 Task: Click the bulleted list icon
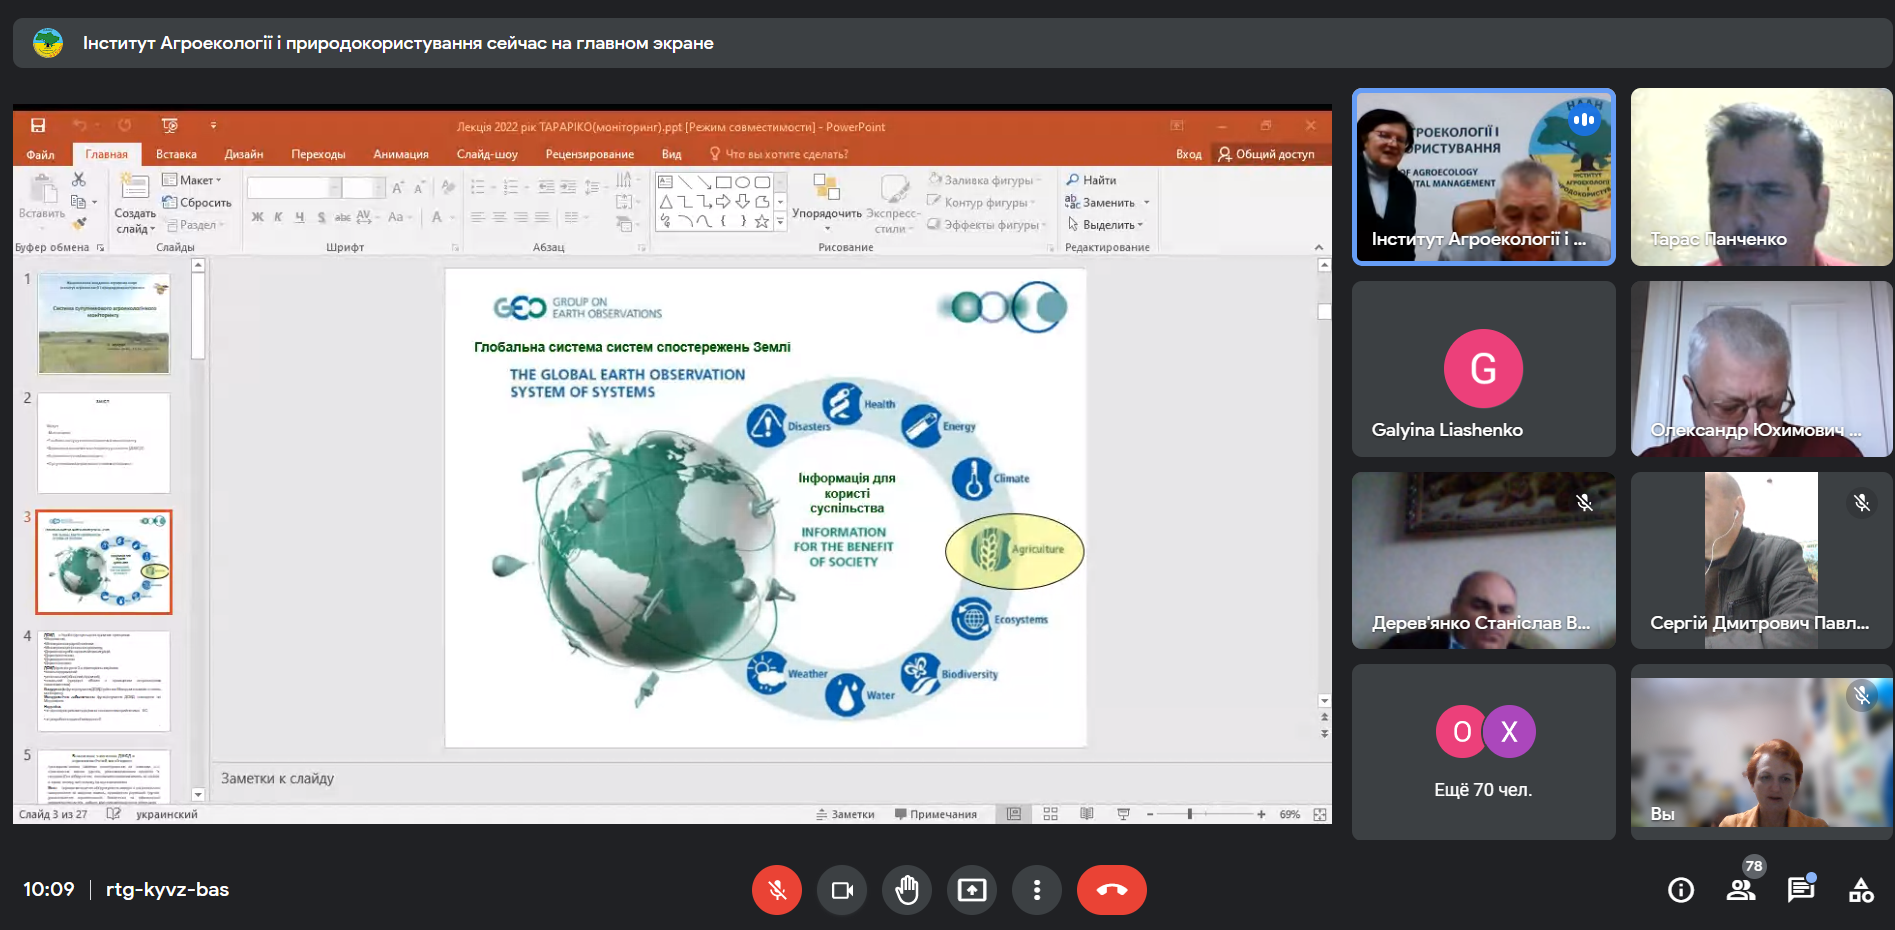click(478, 187)
